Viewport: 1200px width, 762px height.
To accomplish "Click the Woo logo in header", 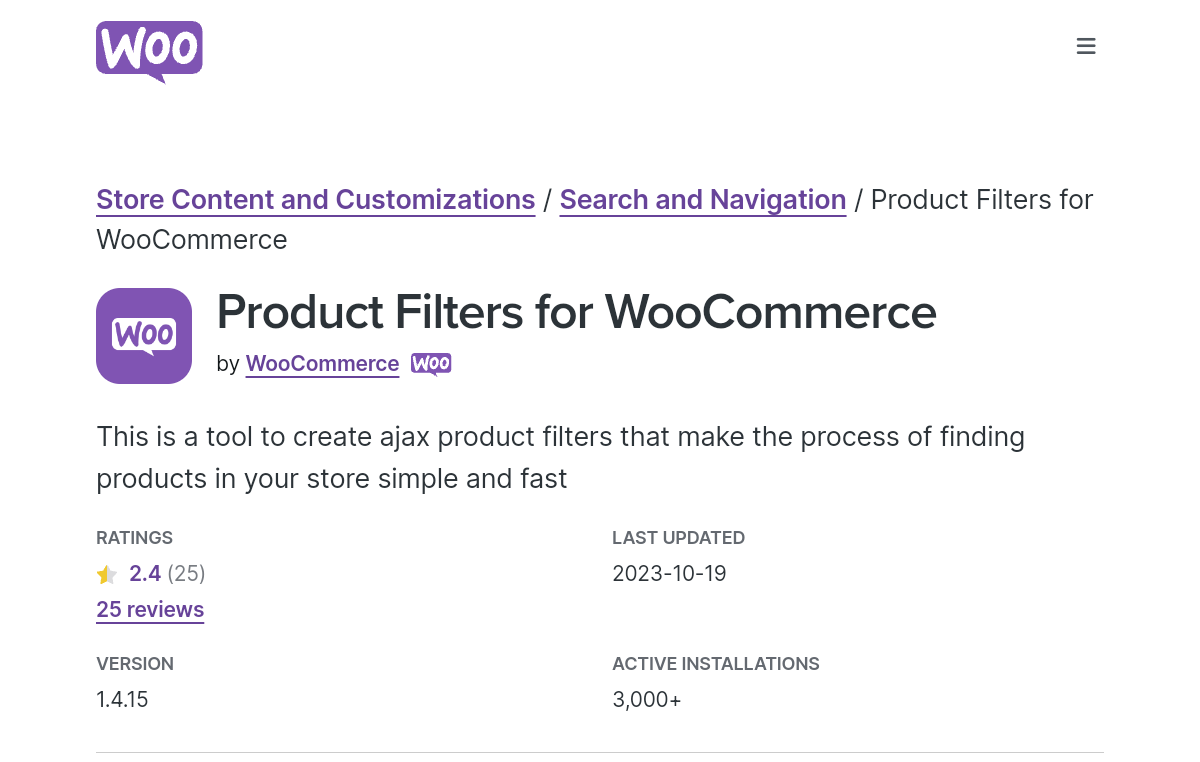I will tap(149, 51).
